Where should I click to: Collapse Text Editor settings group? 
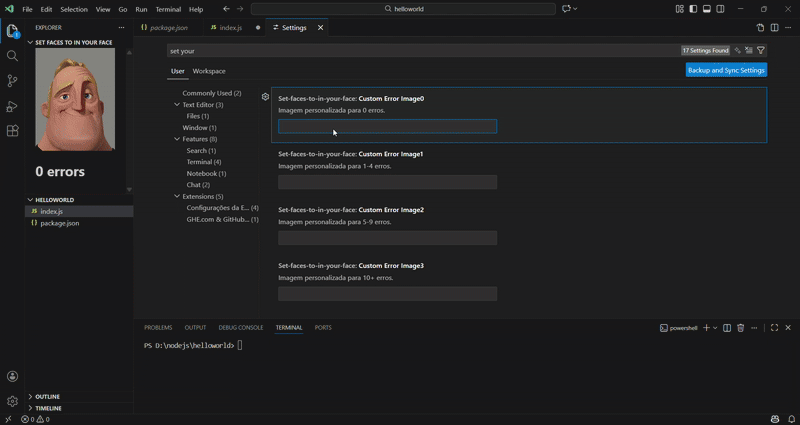(x=177, y=105)
